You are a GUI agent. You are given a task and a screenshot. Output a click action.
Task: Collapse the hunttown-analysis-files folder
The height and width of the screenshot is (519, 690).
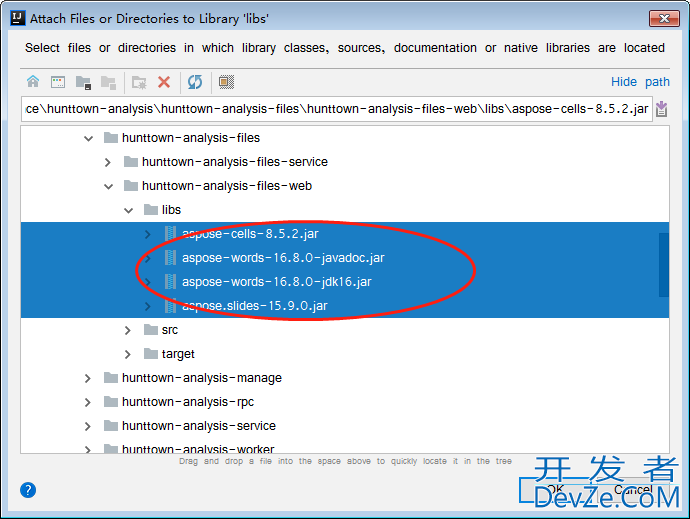88,138
